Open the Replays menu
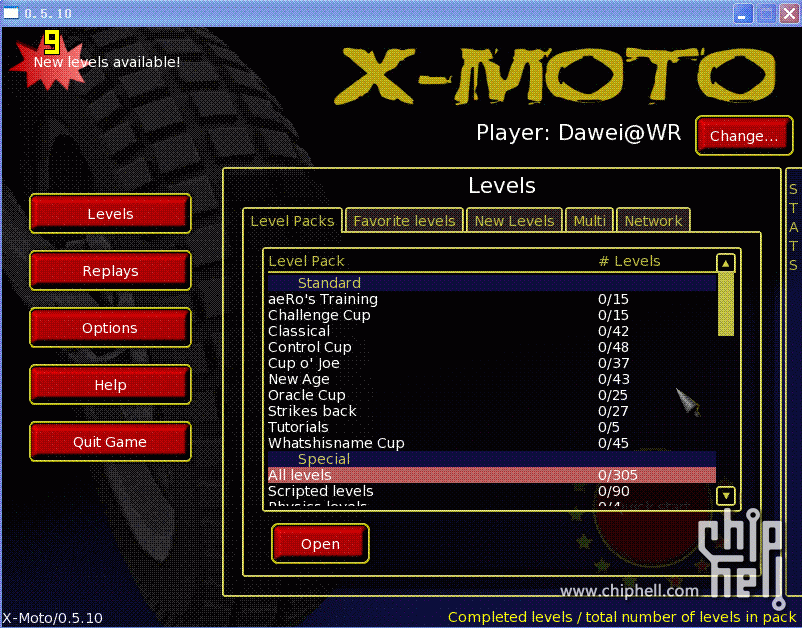 [110, 271]
